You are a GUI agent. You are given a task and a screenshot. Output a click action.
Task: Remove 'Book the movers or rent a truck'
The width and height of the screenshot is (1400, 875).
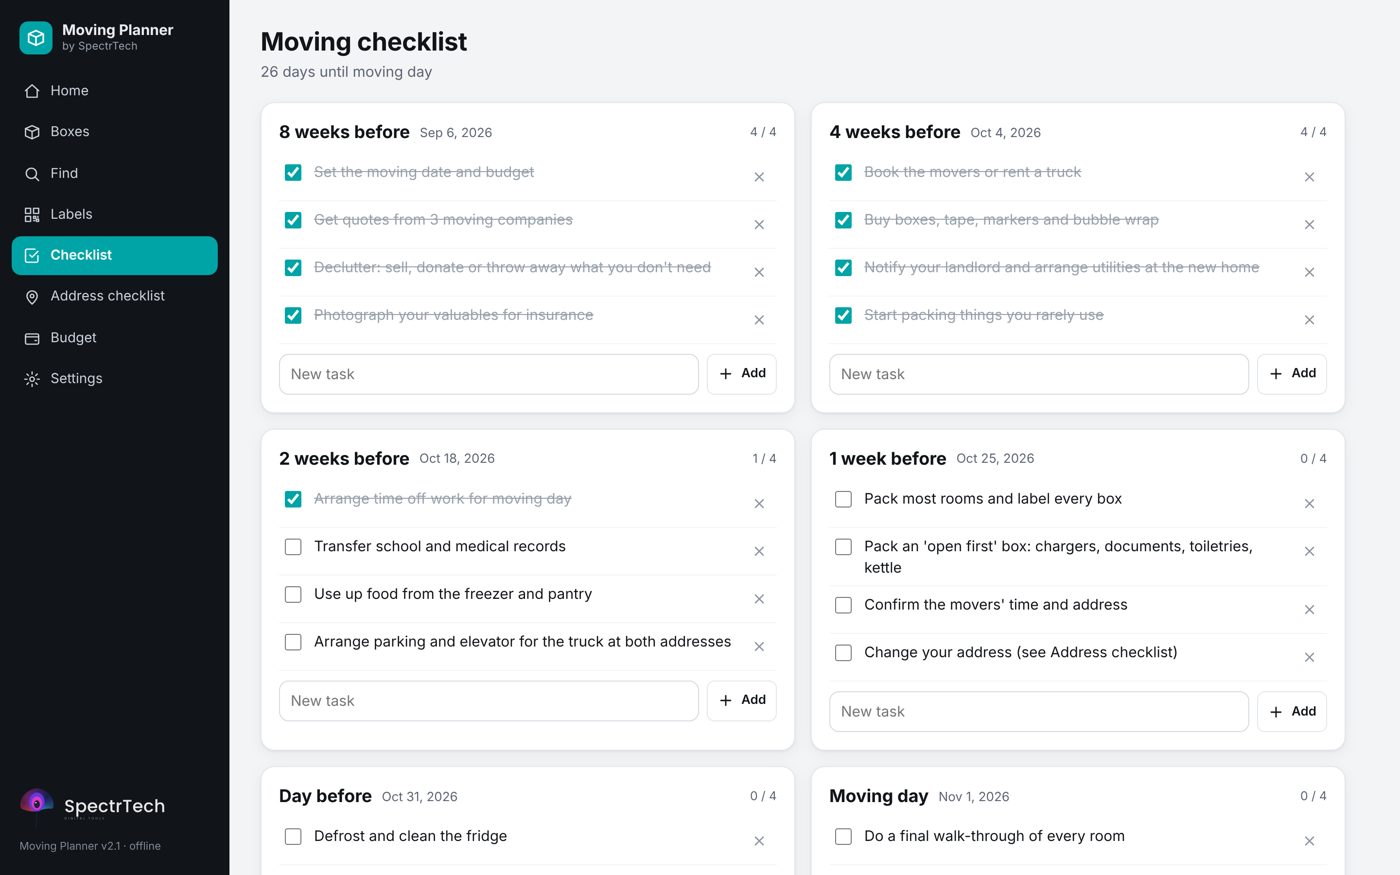1309,177
